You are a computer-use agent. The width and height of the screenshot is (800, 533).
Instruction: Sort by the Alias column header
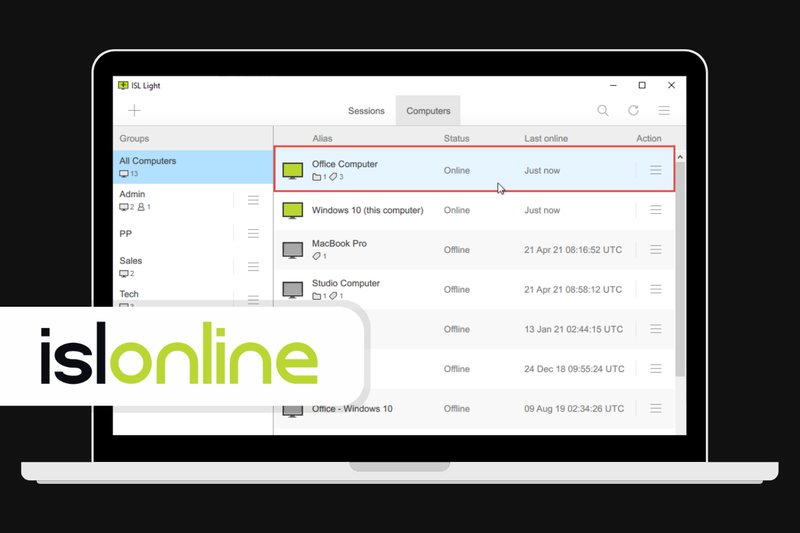tap(322, 138)
